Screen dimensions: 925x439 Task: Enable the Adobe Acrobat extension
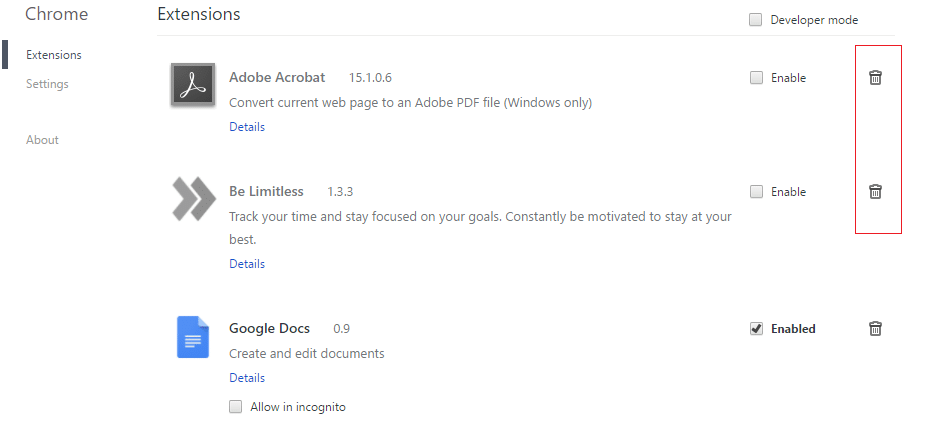[757, 78]
